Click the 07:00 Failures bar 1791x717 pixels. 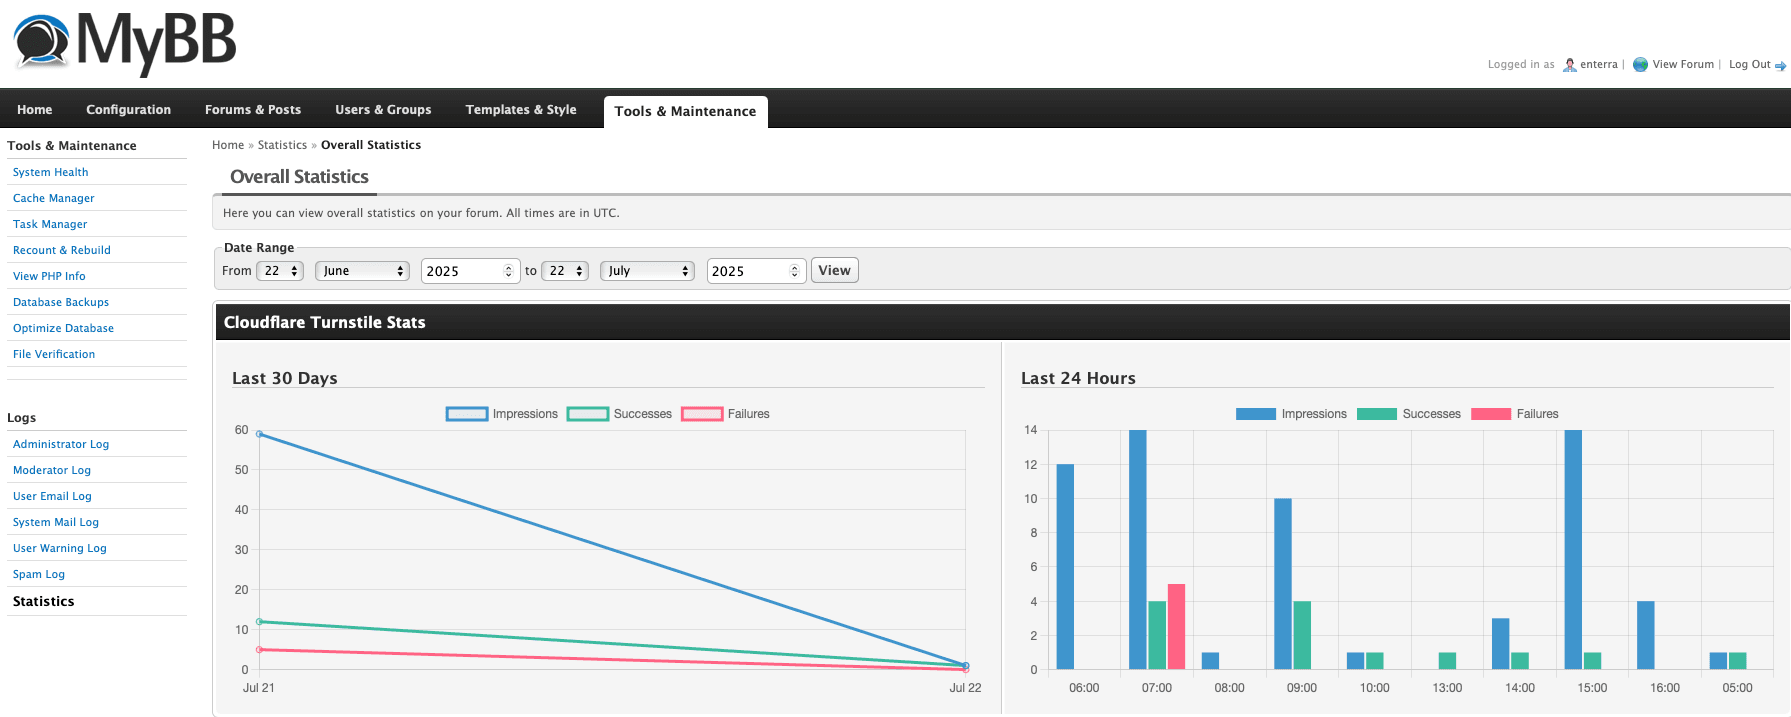tap(1176, 627)
